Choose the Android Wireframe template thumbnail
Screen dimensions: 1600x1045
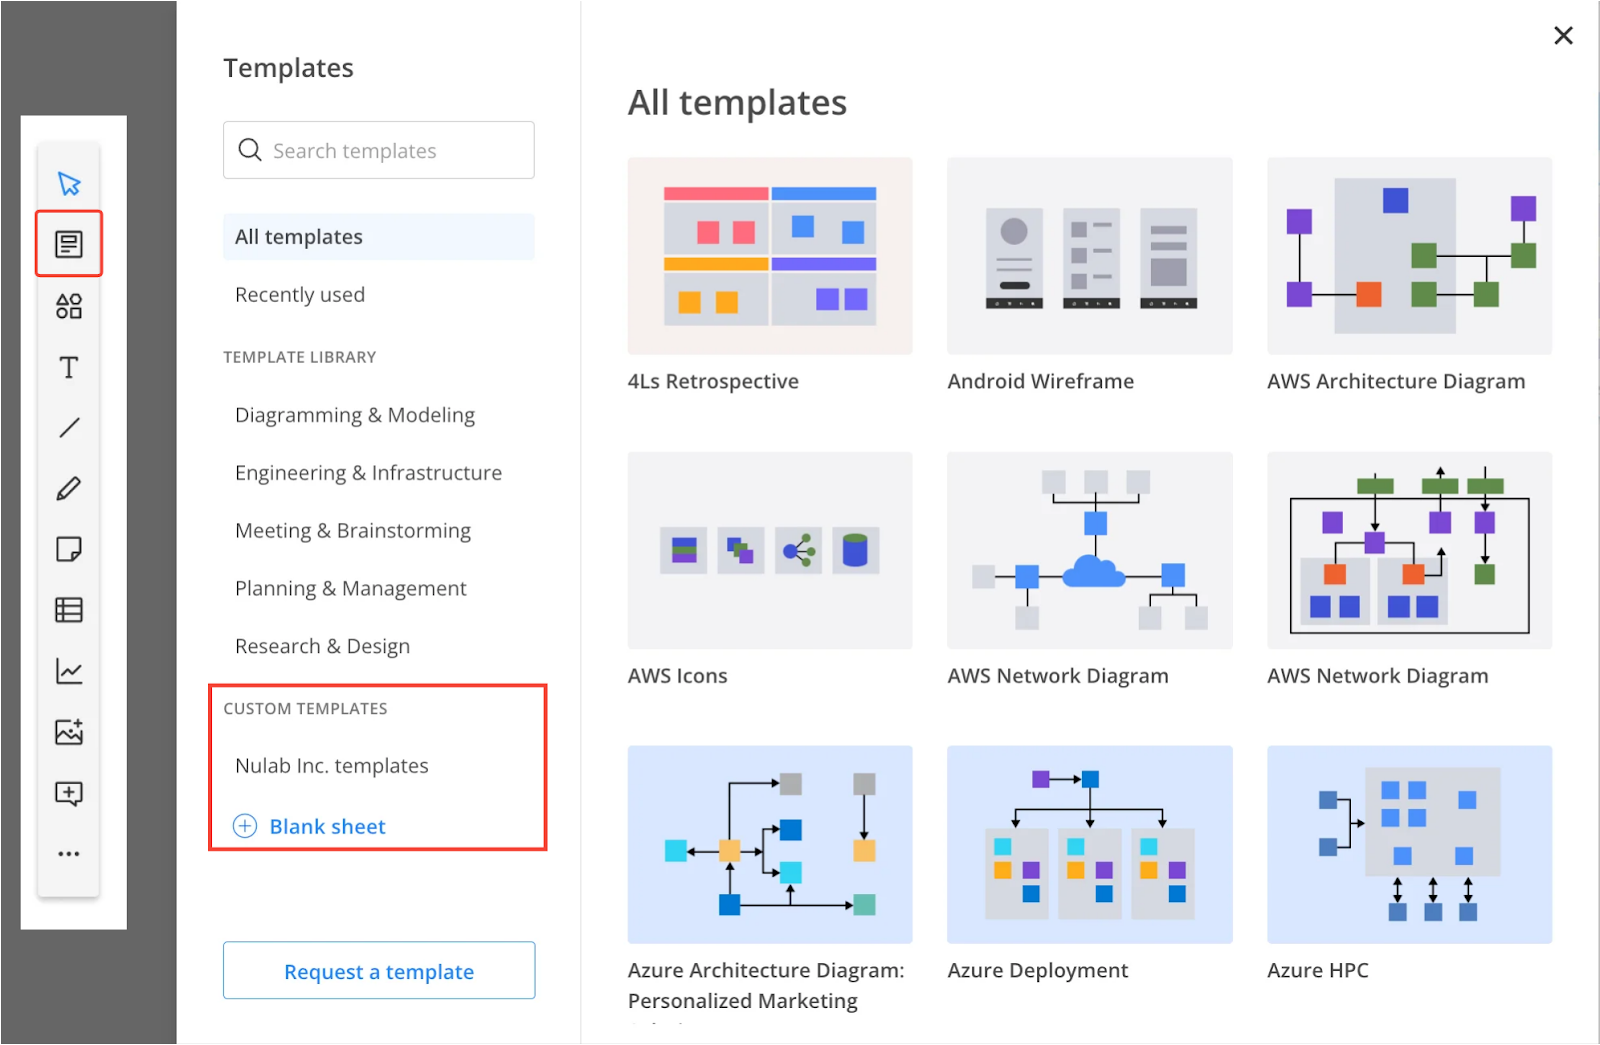pyautogui.click(x=1090, y=256)
